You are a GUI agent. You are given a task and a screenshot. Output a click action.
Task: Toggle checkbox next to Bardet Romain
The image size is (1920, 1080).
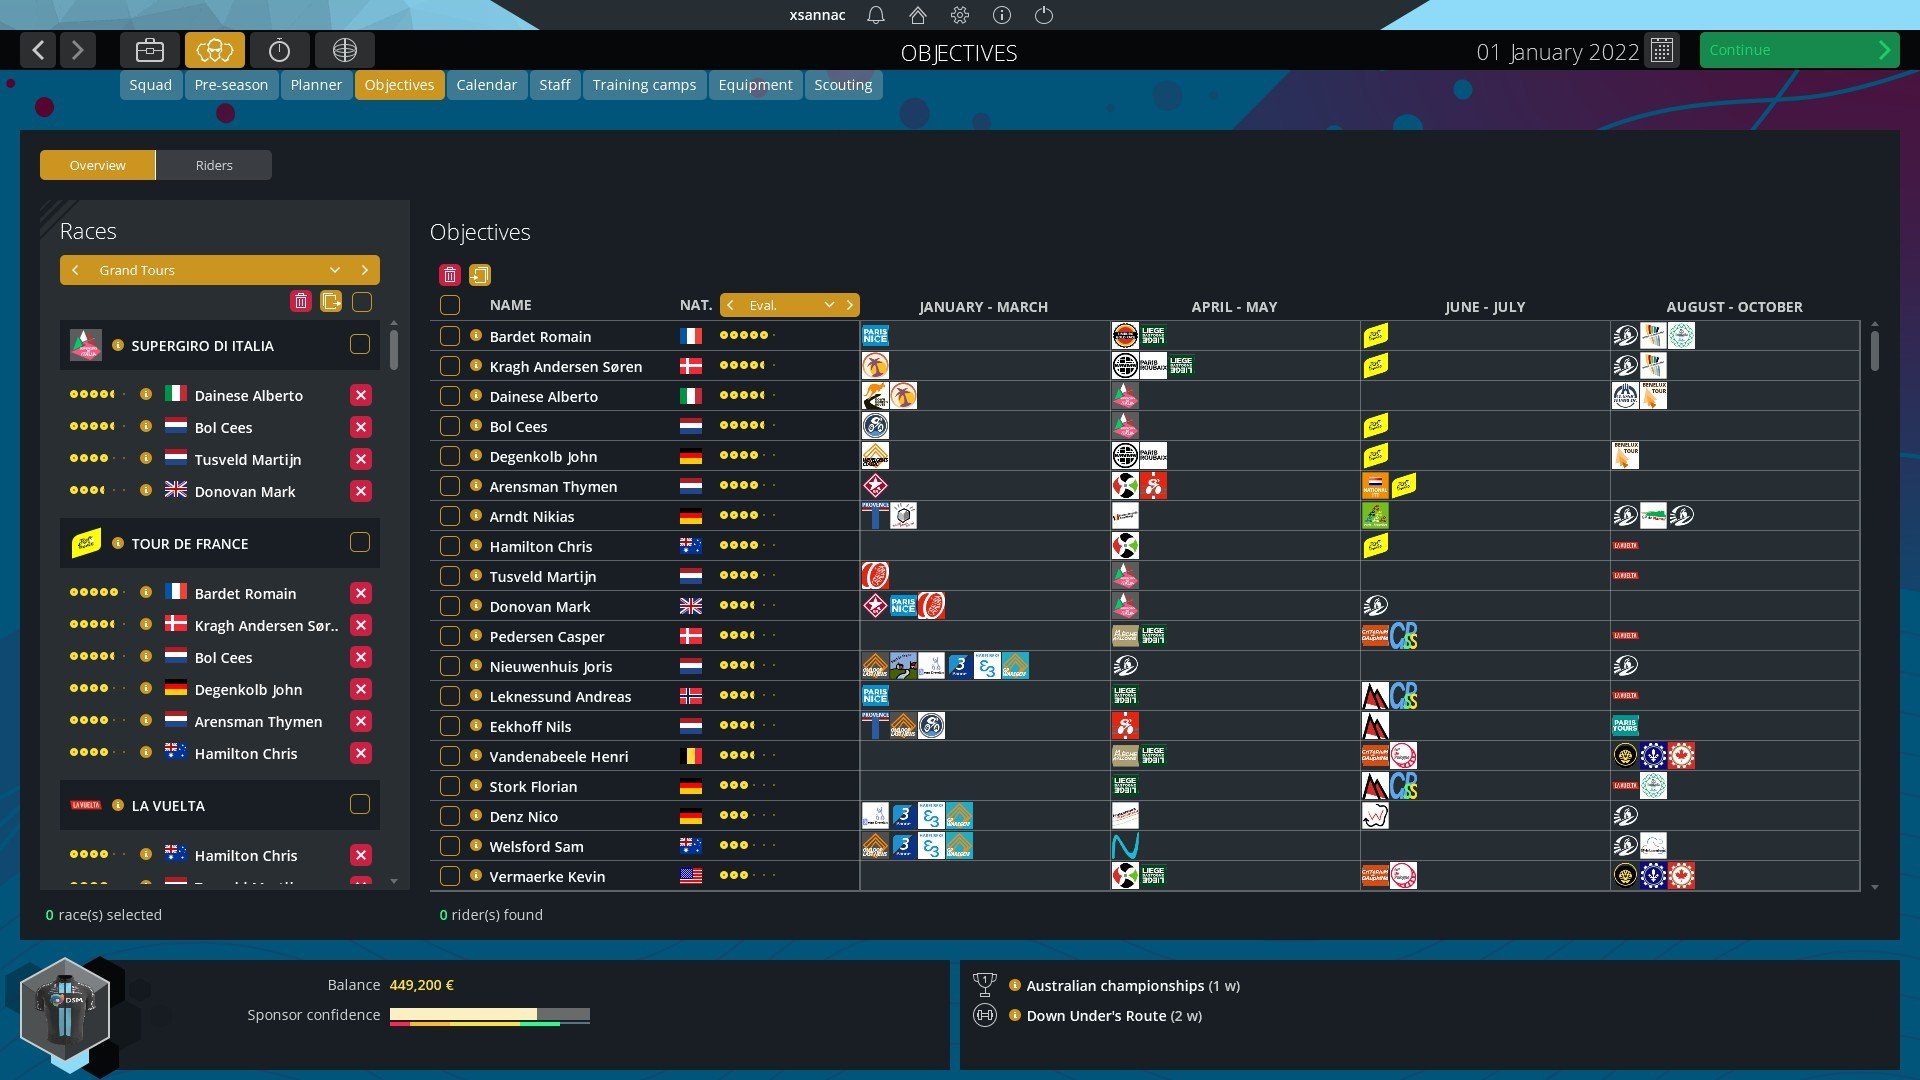point(450,335)
